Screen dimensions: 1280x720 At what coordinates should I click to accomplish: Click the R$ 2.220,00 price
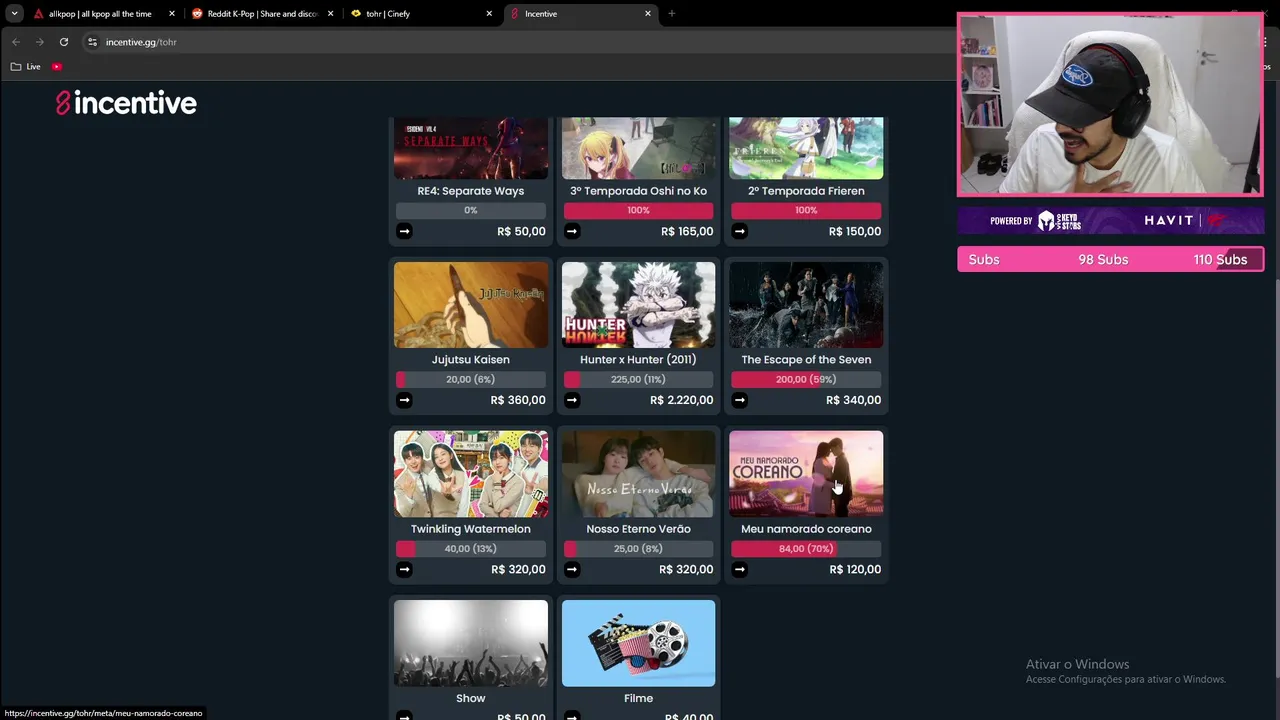[x=681, y=400]
